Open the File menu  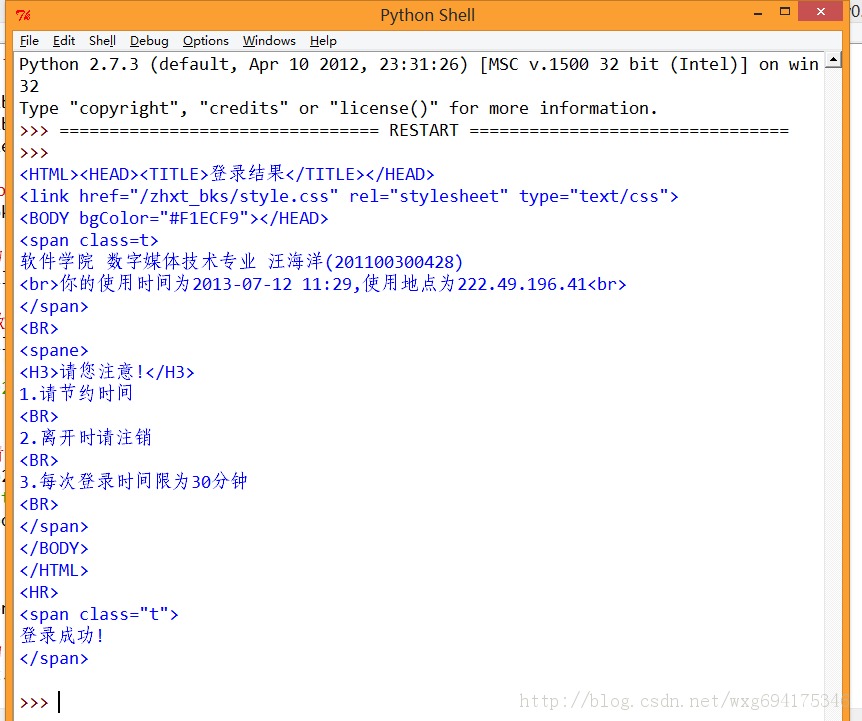pos(29,41)
